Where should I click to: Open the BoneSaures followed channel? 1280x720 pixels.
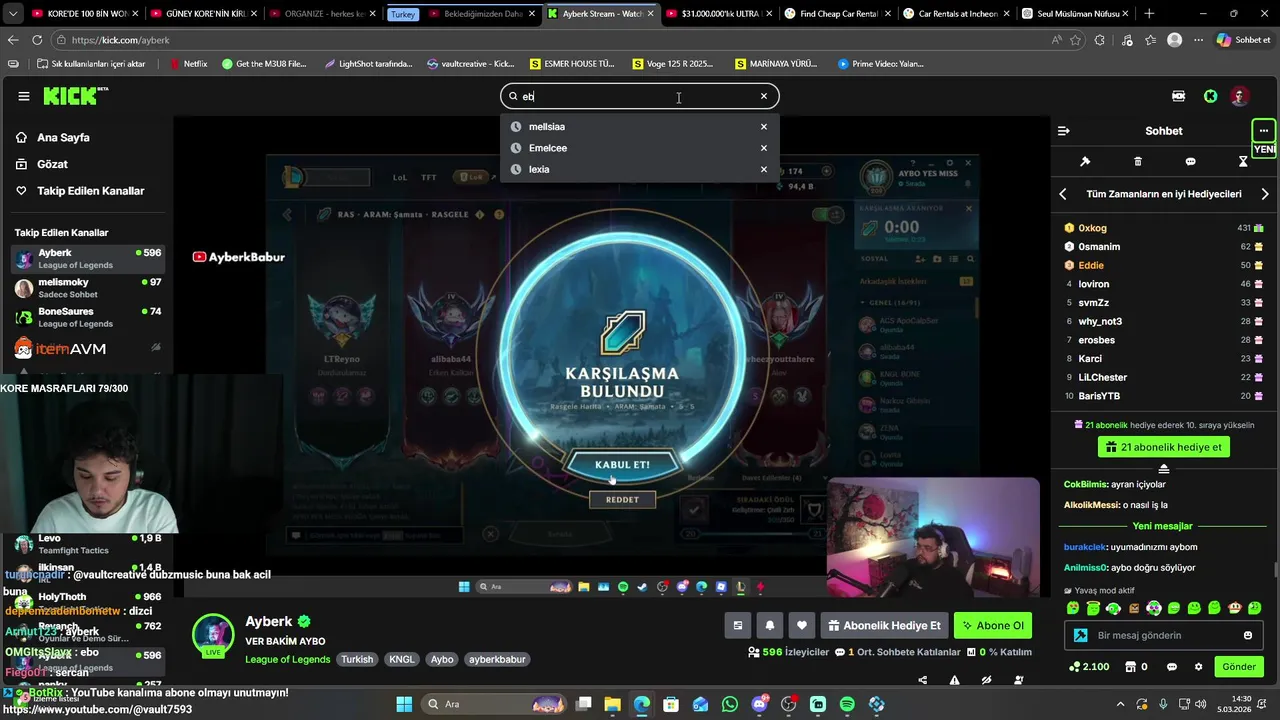[87, 317]
